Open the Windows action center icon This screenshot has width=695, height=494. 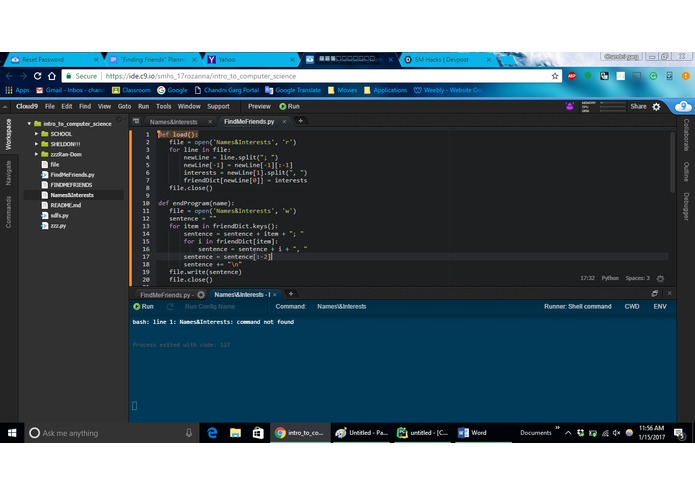(679, 433)
